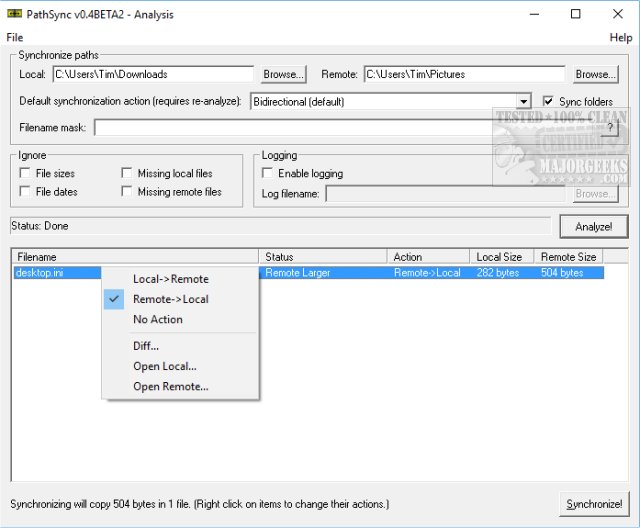Enable logging checkbox
Viewport: 640px width, 528px height.
click(x=267, y=173)
